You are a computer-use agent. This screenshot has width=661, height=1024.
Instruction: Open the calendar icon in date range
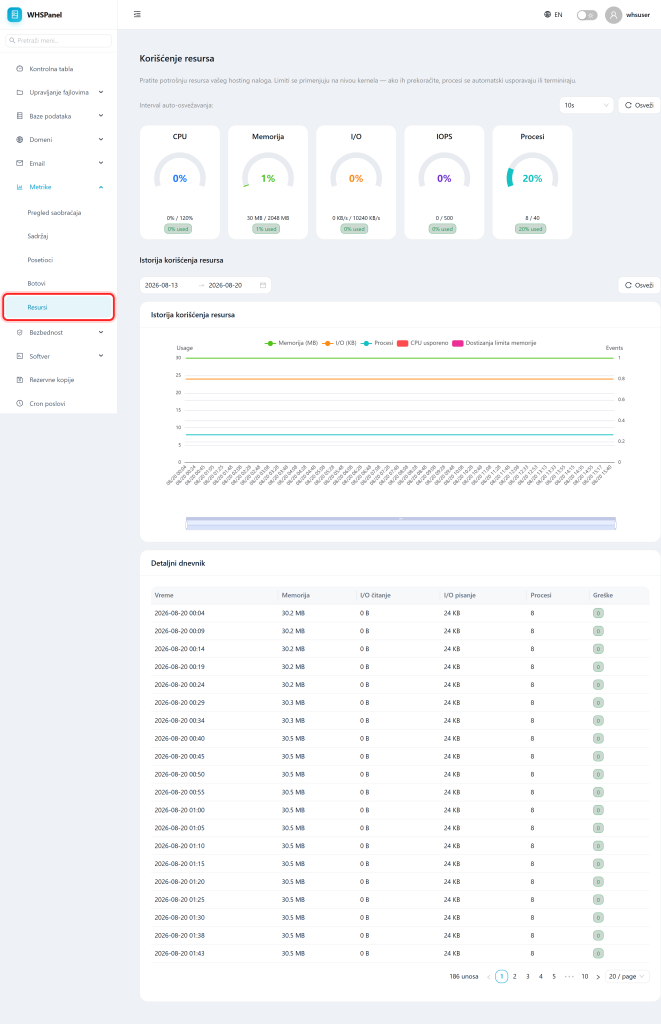[263, 285]
